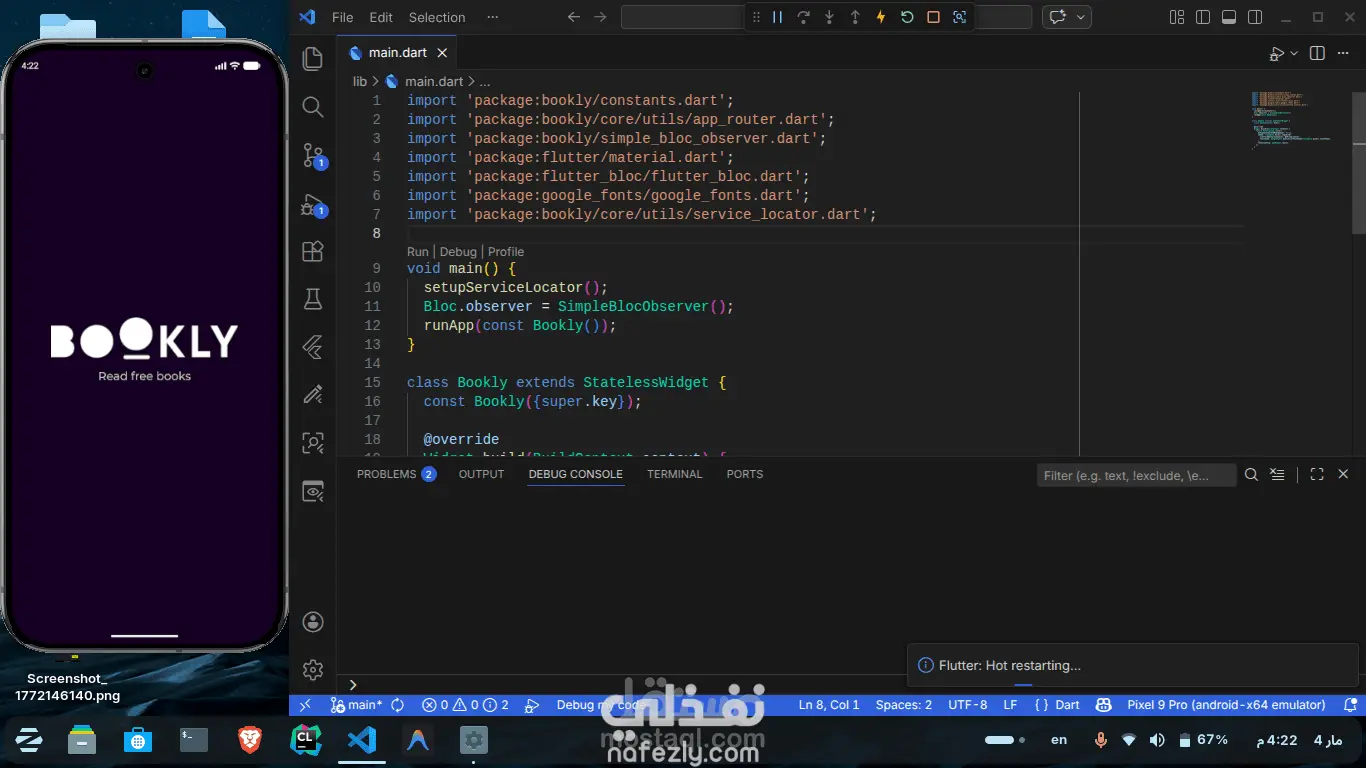Screen dimensions: 1366x768
Task: Click the main* git branch indicator
Action: pyautogui.click(x=356, y=705)
